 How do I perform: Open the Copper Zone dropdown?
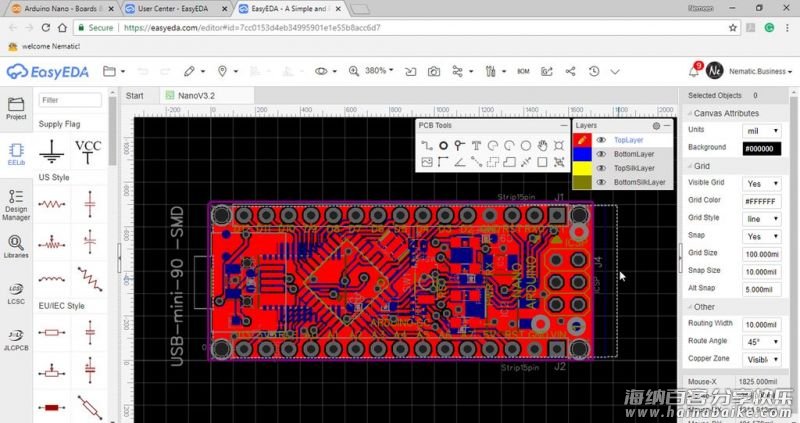coord(762,360)
